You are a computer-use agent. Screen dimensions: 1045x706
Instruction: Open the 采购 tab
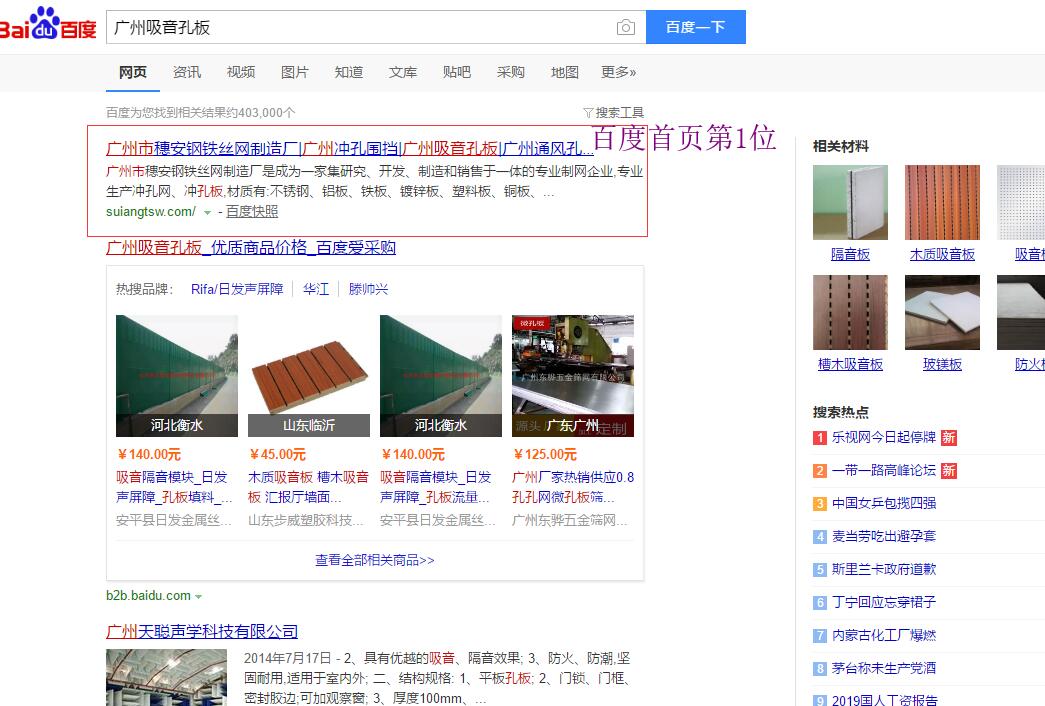[511, 72]
